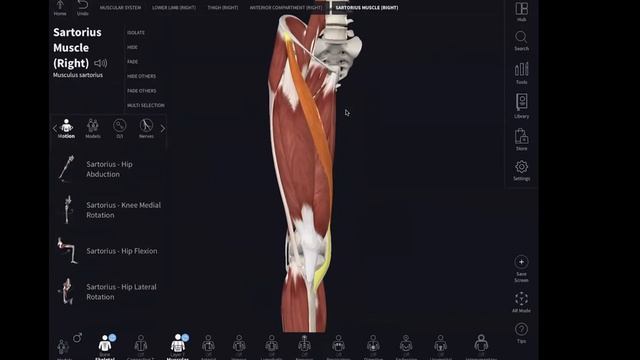640x360 pixels.
Task: Show more tabs with right chevron
Action: [162, 129]
